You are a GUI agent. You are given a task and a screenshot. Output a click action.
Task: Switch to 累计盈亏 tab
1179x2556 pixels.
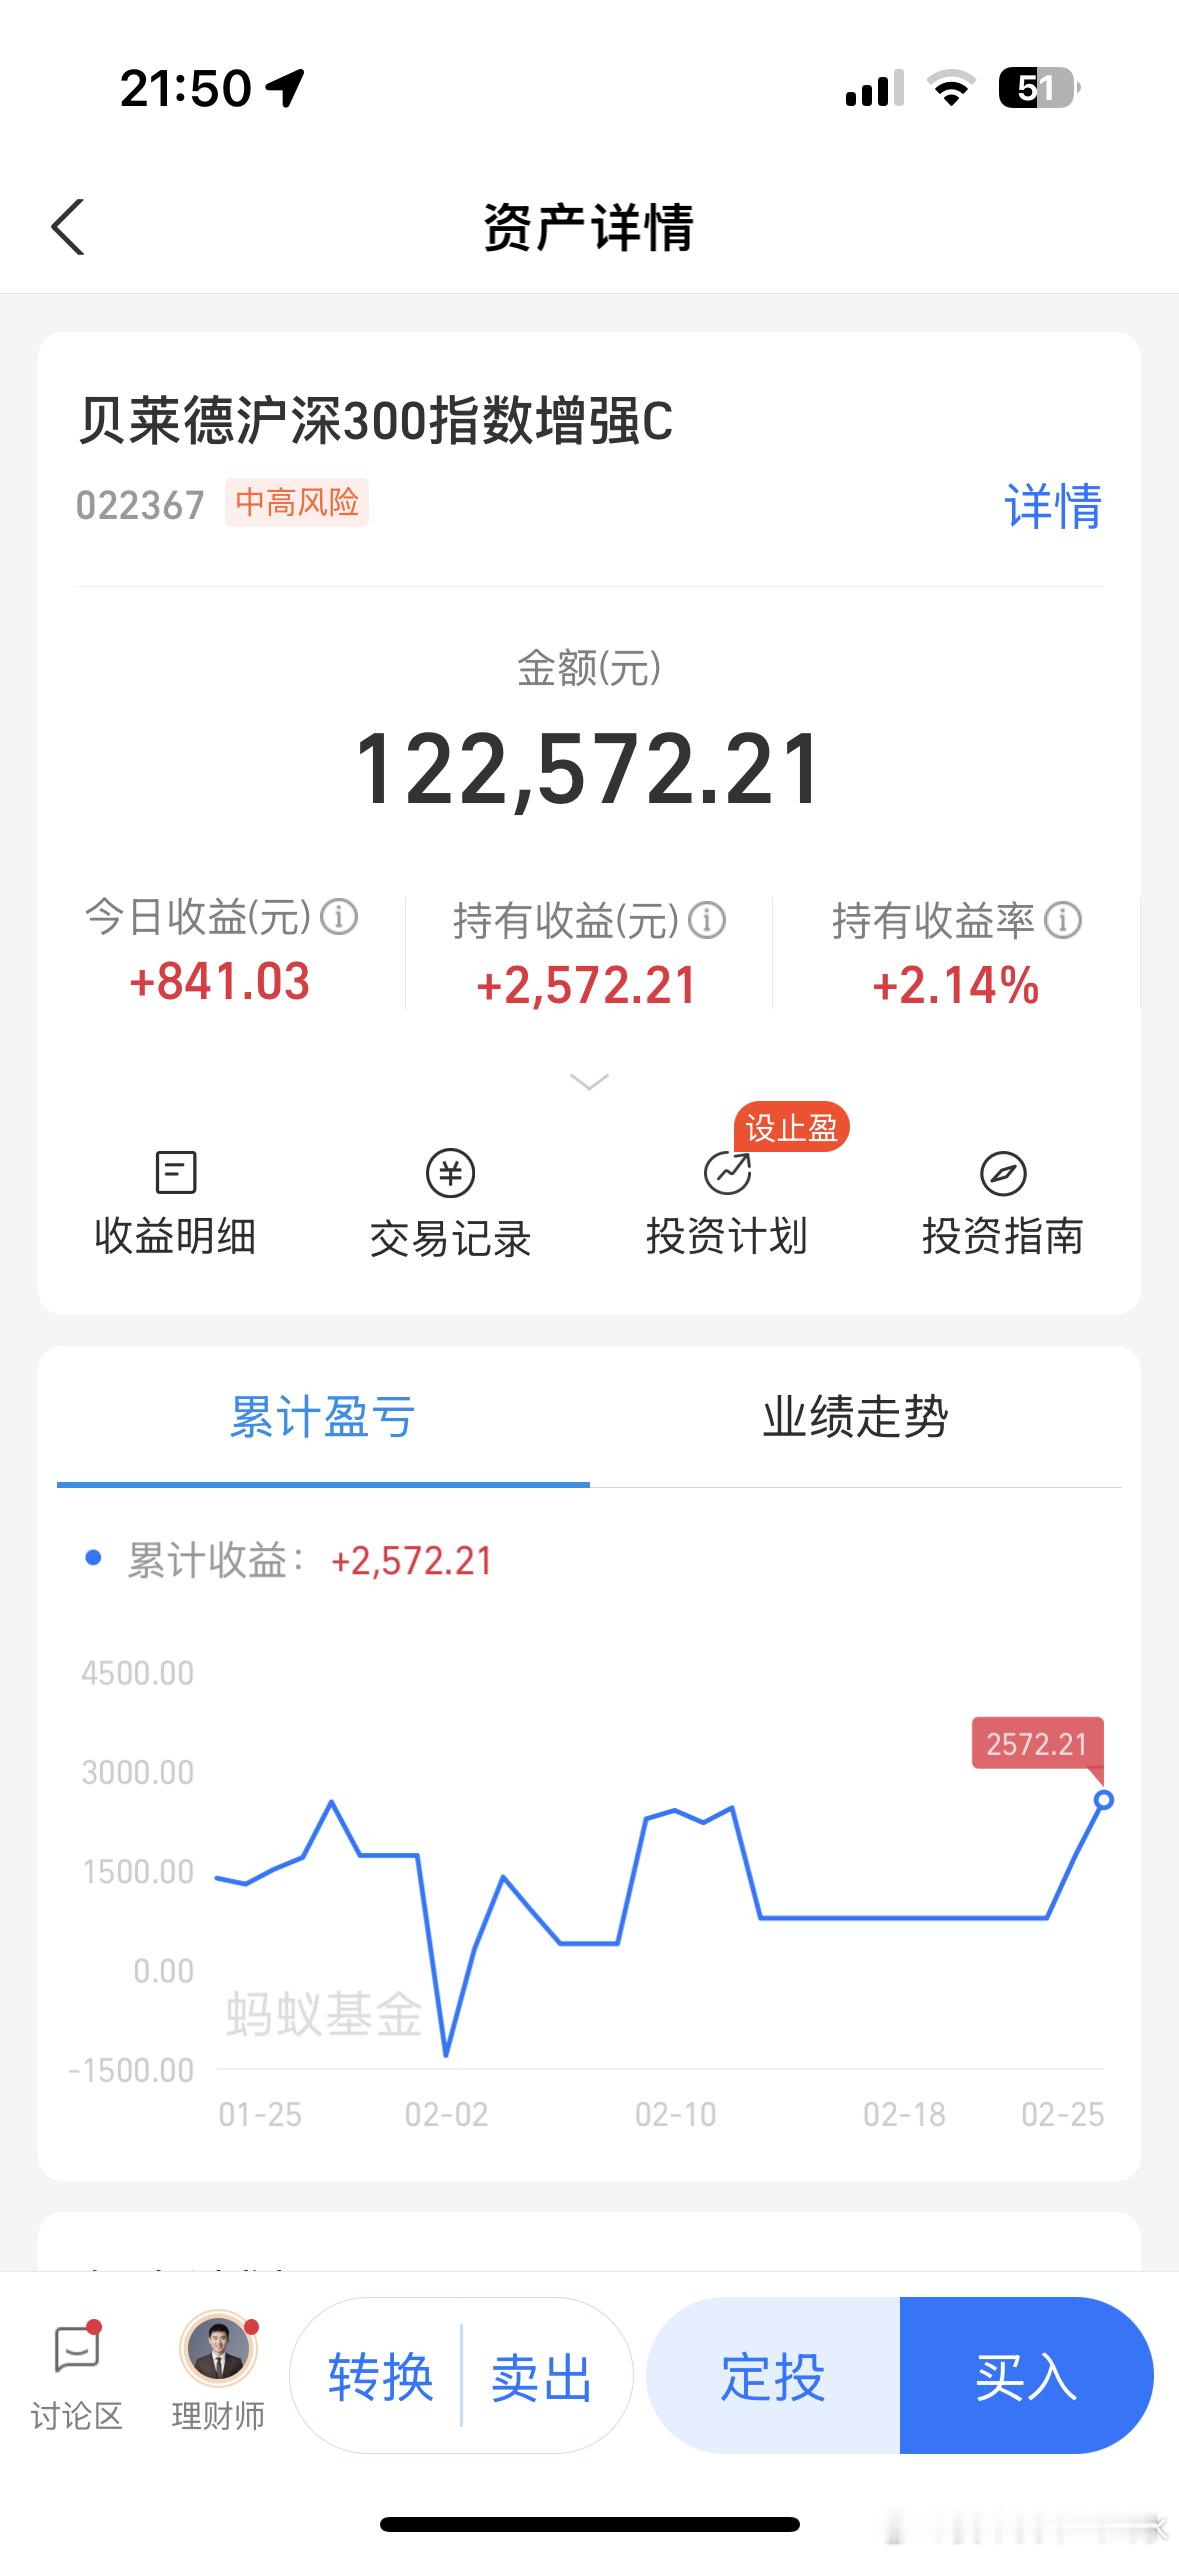pyautogui.click(x=323, y=1416)
